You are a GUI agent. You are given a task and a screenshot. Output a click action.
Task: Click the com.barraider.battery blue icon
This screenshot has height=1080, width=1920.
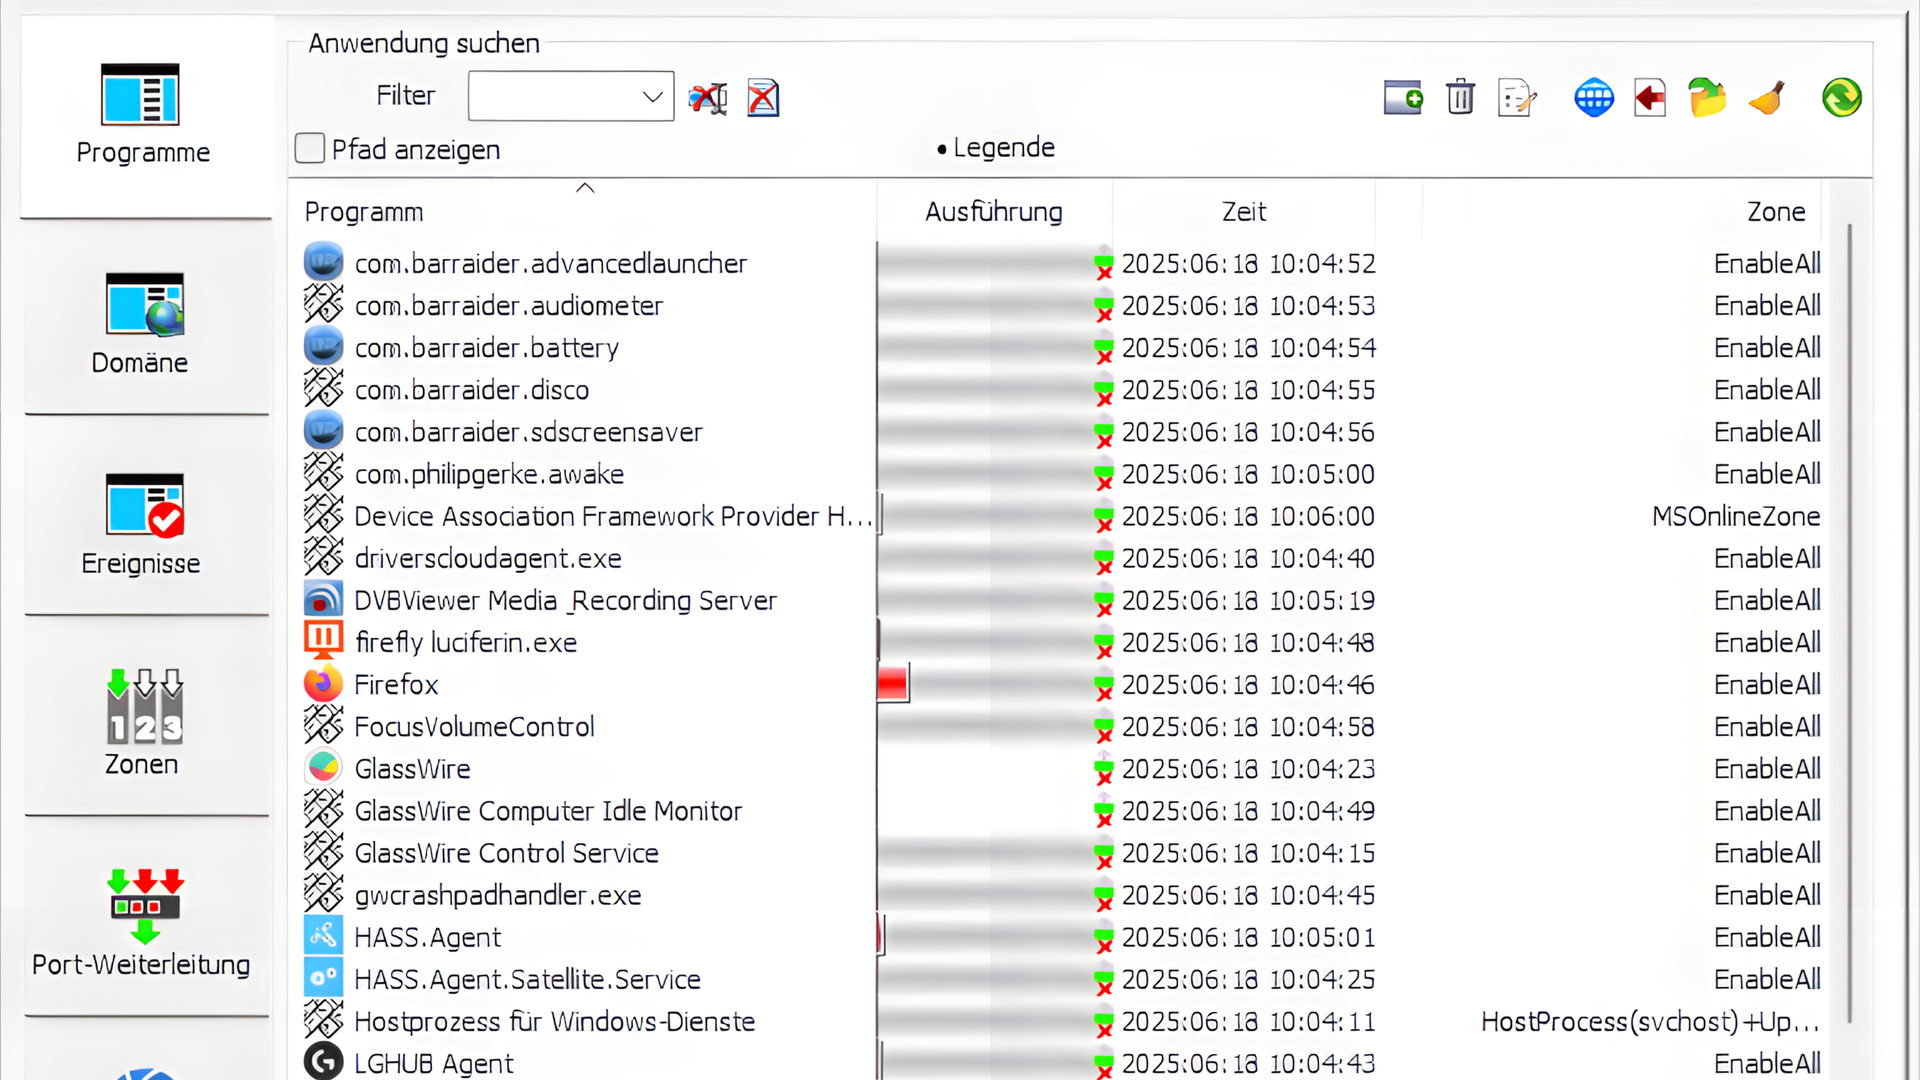323,347
